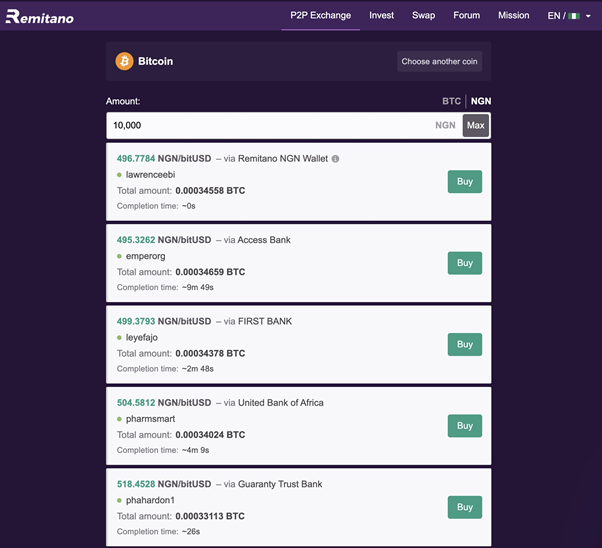Open seller emperorg profile name
The width and height of the screenshot is (602, 548).
coord(146,256)
